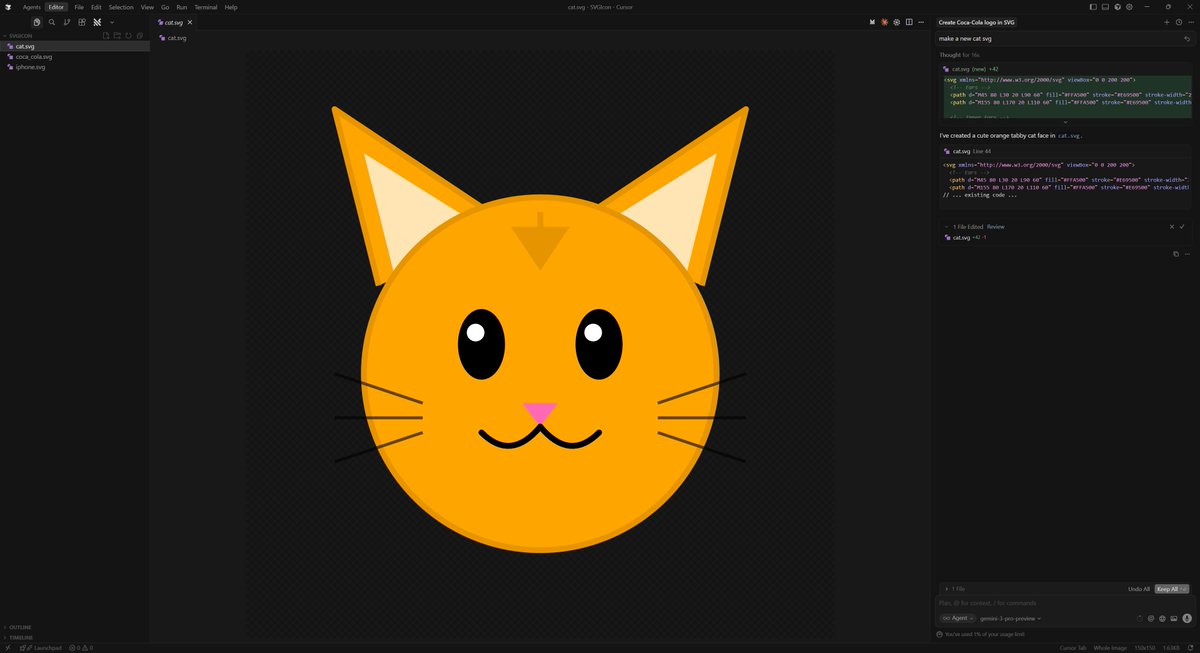Create a new file in the SVGICON explorer
Viewport: 1200px width, 653px height.
[106, 35]
